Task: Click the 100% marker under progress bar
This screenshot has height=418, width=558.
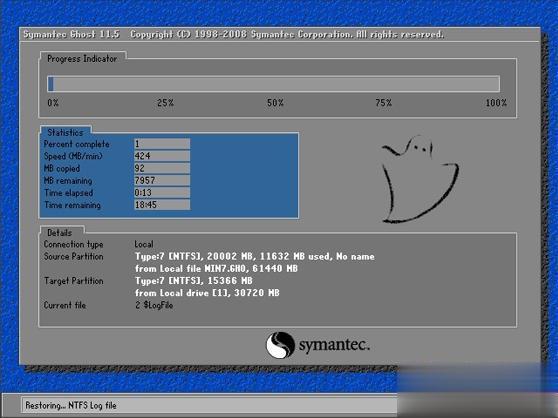Action: [x=496, y=103]
